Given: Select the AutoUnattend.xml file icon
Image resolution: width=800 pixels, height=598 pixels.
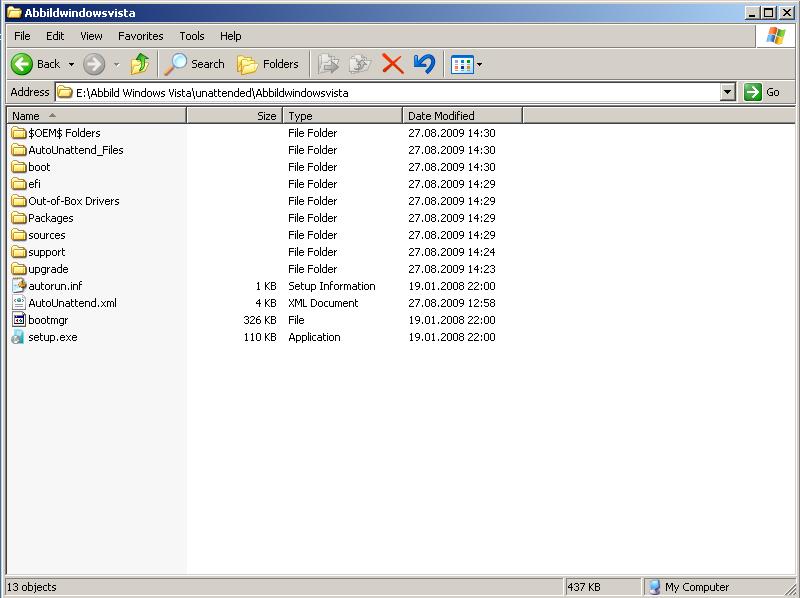Looking at the screenshot, I should tap(19, 303).
